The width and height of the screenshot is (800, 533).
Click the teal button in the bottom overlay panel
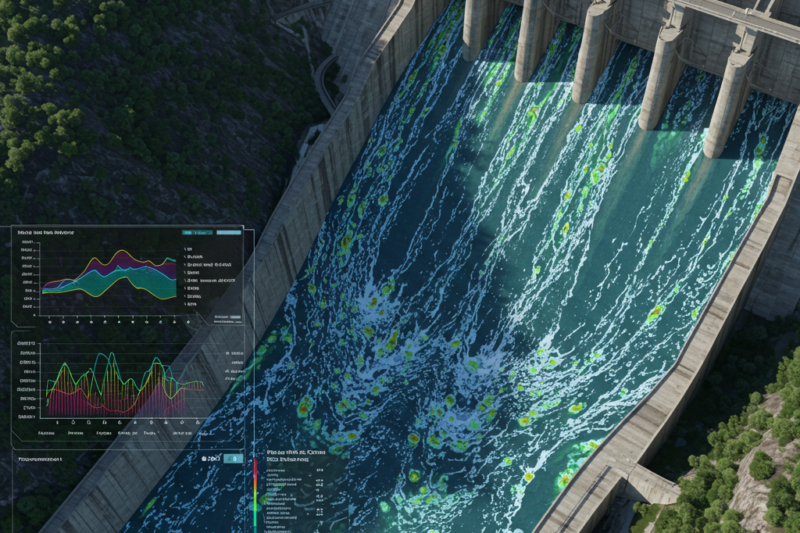pos(233,459)
